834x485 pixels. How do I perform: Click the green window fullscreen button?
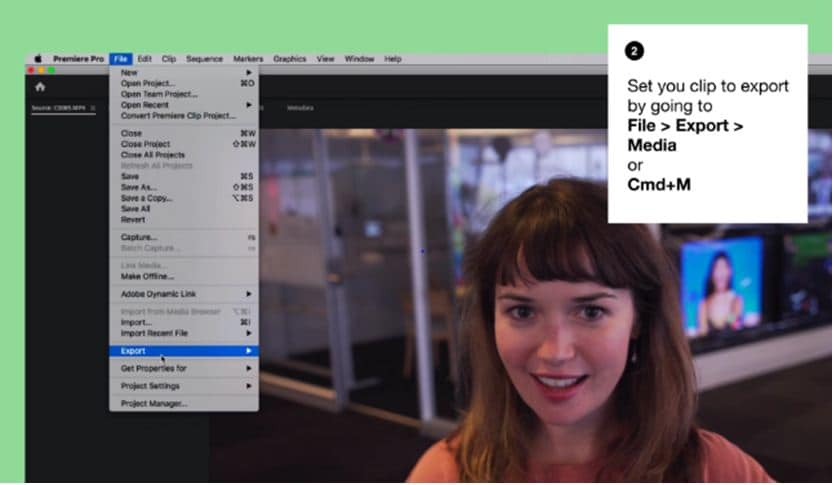(x=52, y=70)
